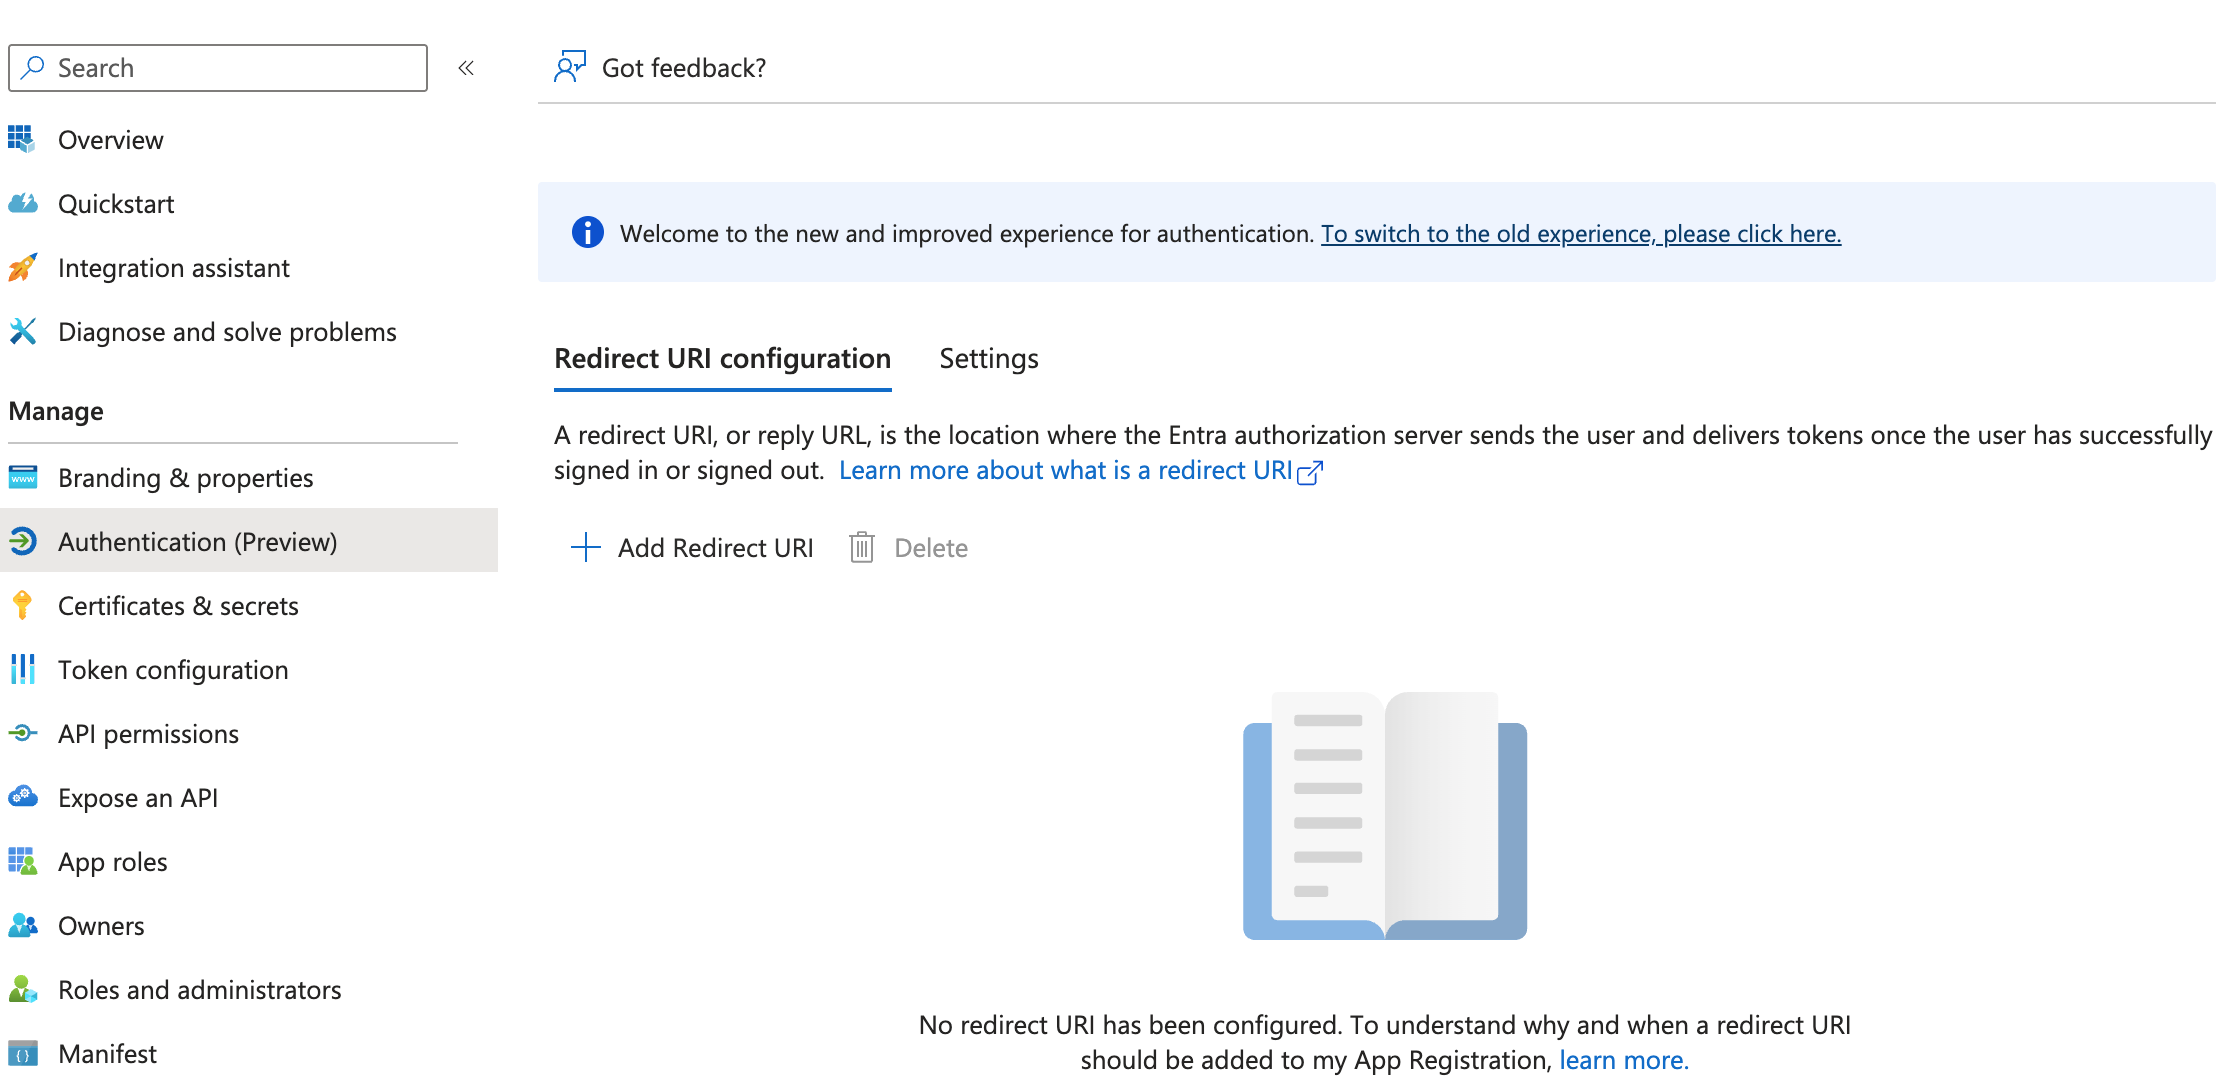Click the open book illustration
2226x1088 pixels.
(x=1385, y=814)
